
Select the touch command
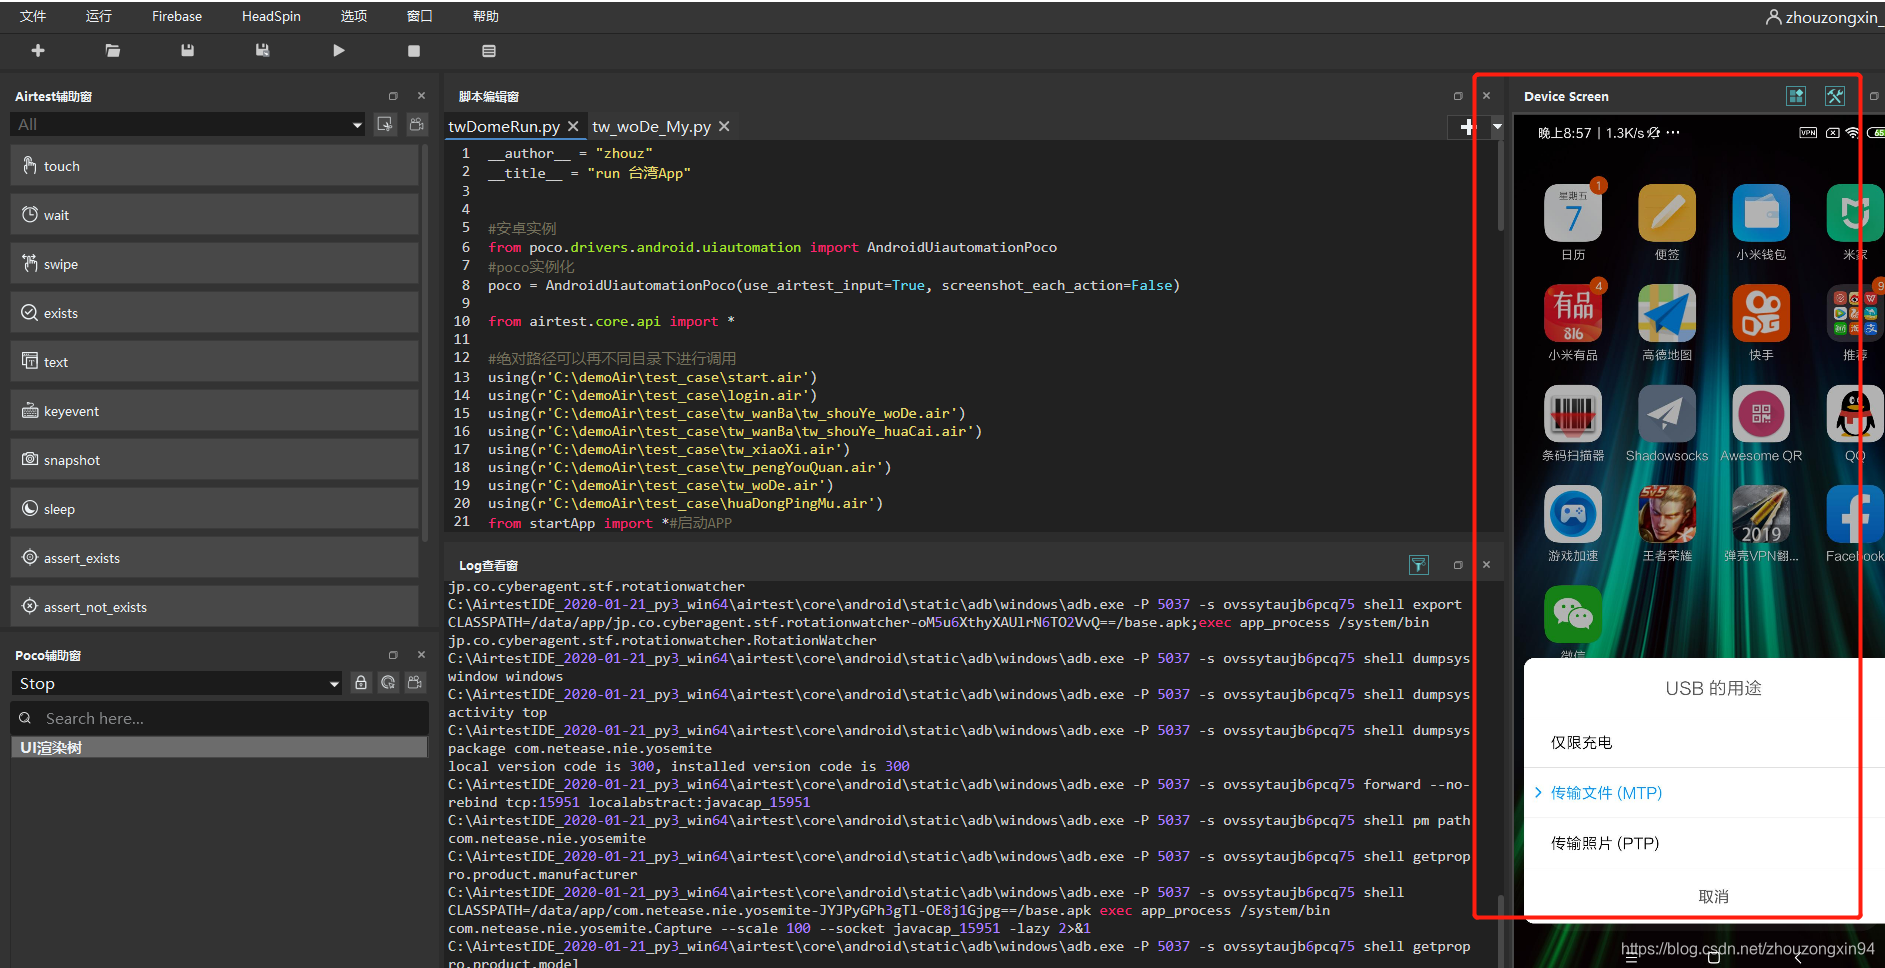[215, 166]
